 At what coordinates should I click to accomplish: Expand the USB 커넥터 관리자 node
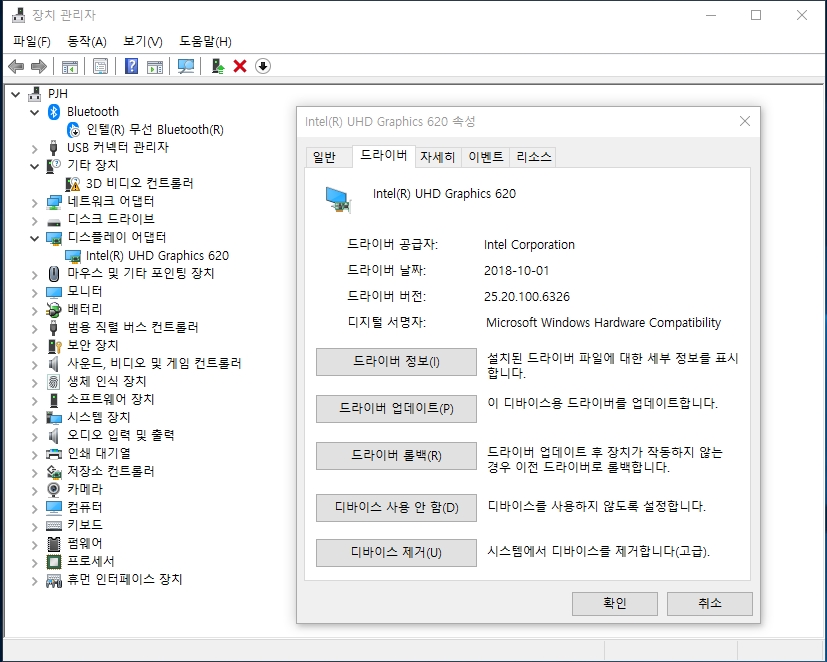(35, 148)
